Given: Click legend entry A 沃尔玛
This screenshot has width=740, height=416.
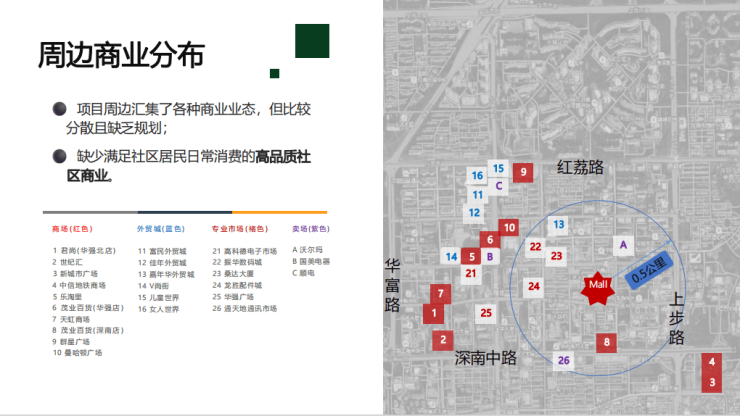Looking at the screenshot, I should click(310, 250).
